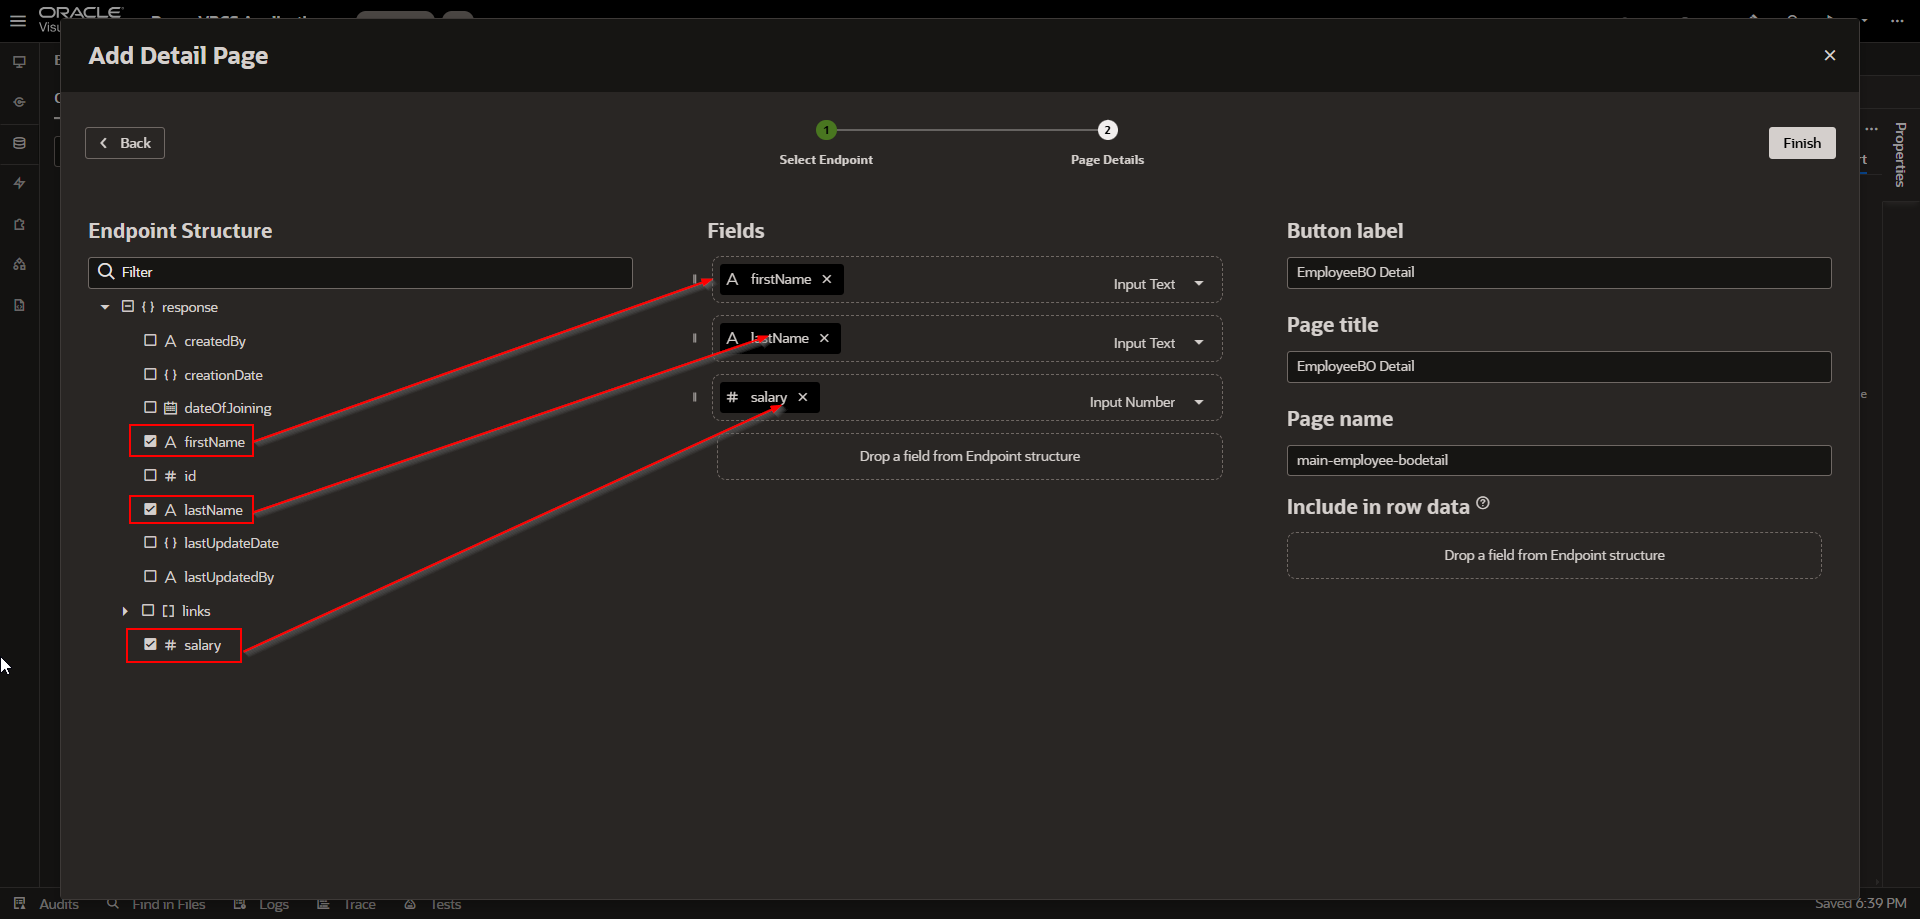Uncheck the firstName checkbox in Endpoint Structure
The image size is (1920, 919).
pyautogui.click(x=150, y=441)
